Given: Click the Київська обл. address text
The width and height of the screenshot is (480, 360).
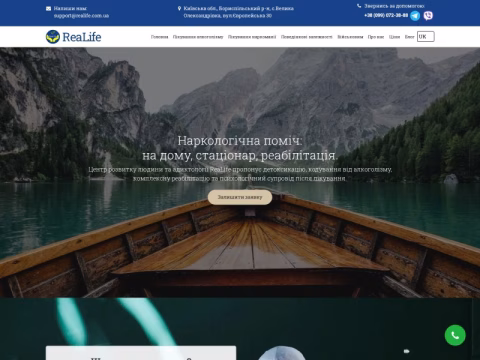Looking at the screenshot, I should pyautogui.click(x=238, y=12).
